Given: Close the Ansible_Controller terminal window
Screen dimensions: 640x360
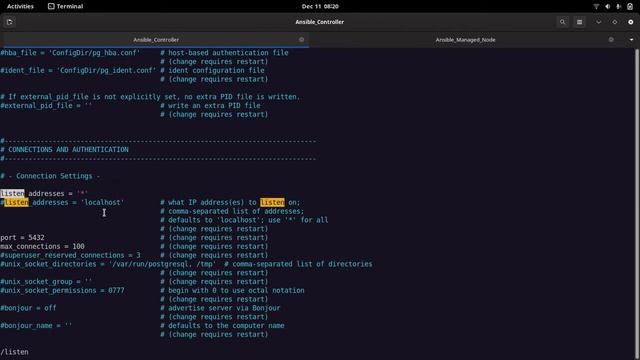Looking at the screenshot, I should pyautogui.click(x=631, y=22).
